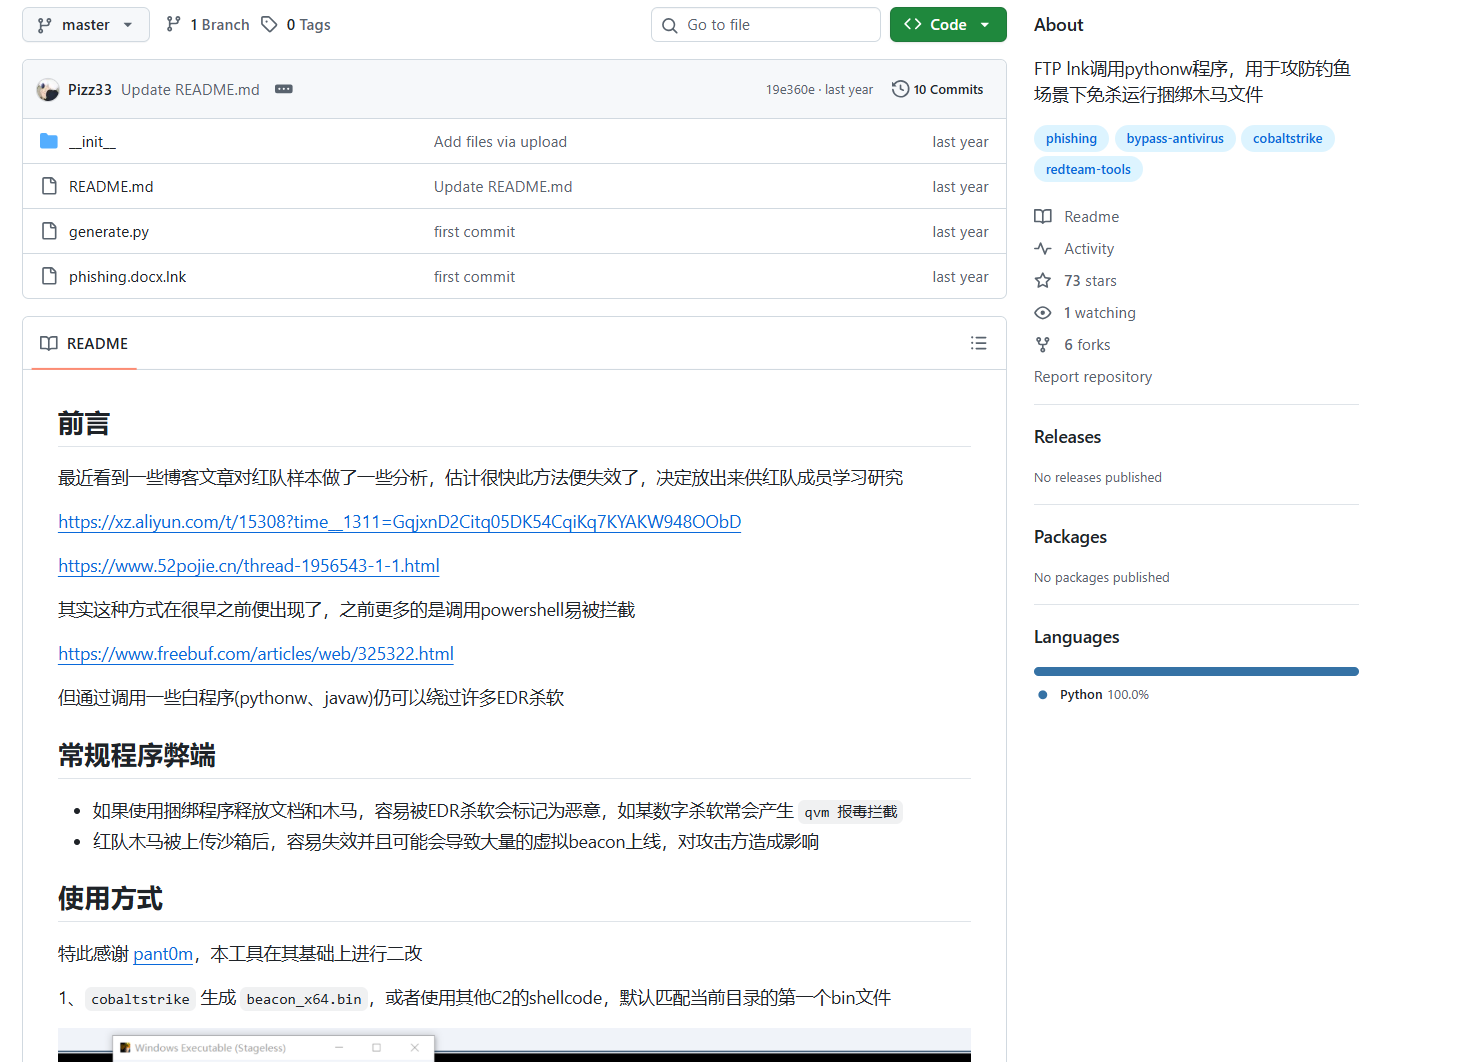The image size is (1469, 1062).
Task: Open the Report repository link
Action: [1093, 376]
